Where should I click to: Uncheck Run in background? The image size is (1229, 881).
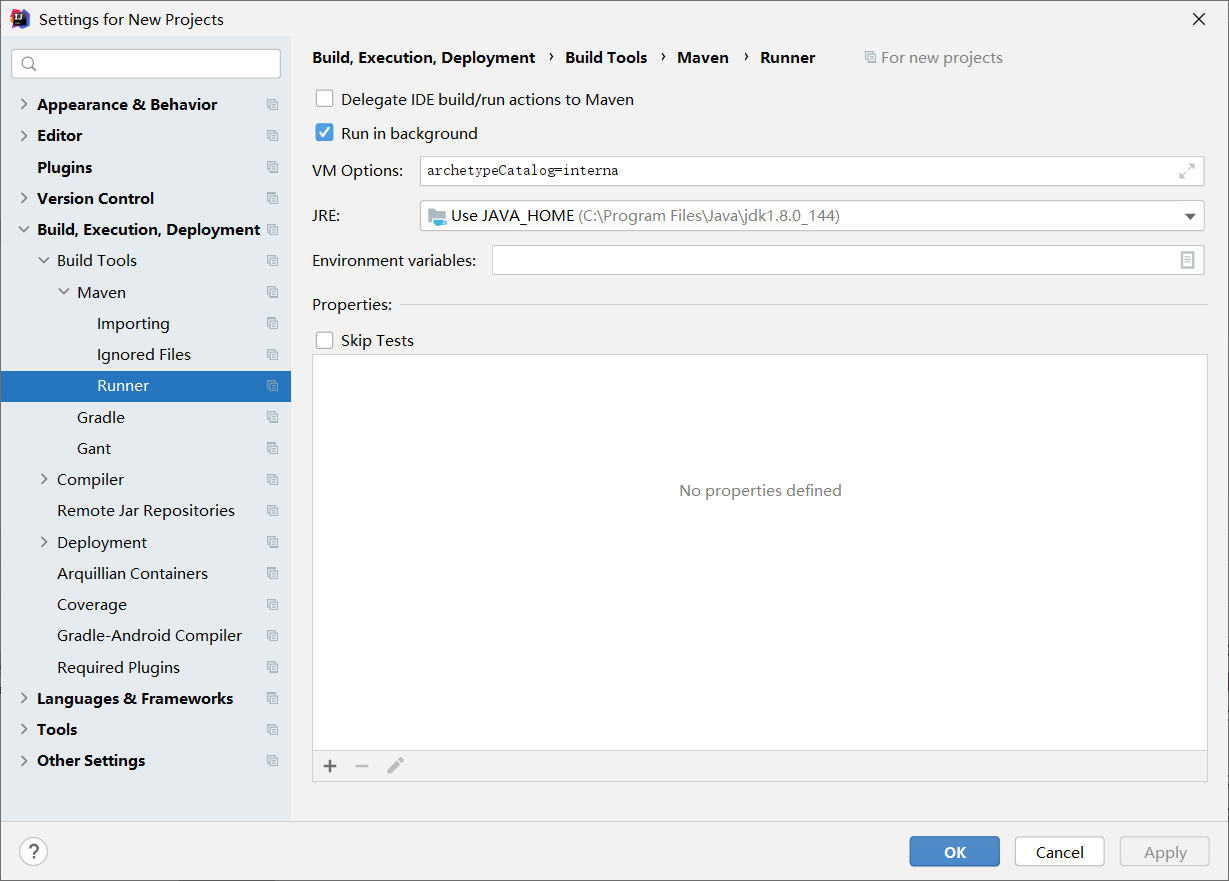point(324,133)
